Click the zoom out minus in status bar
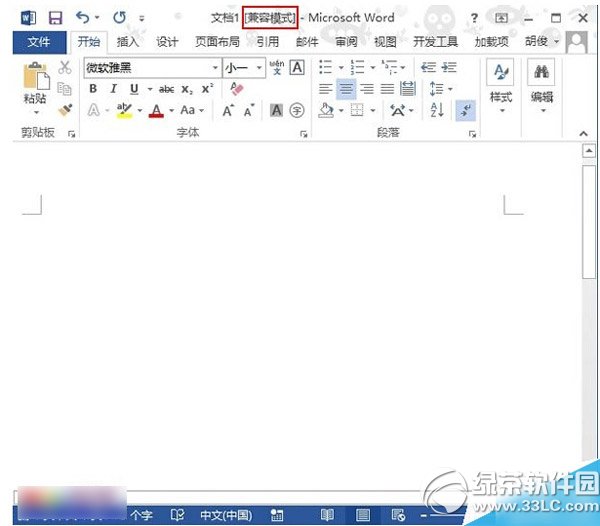The height and width of the screenshot is (526, 600). pos(424,516)
